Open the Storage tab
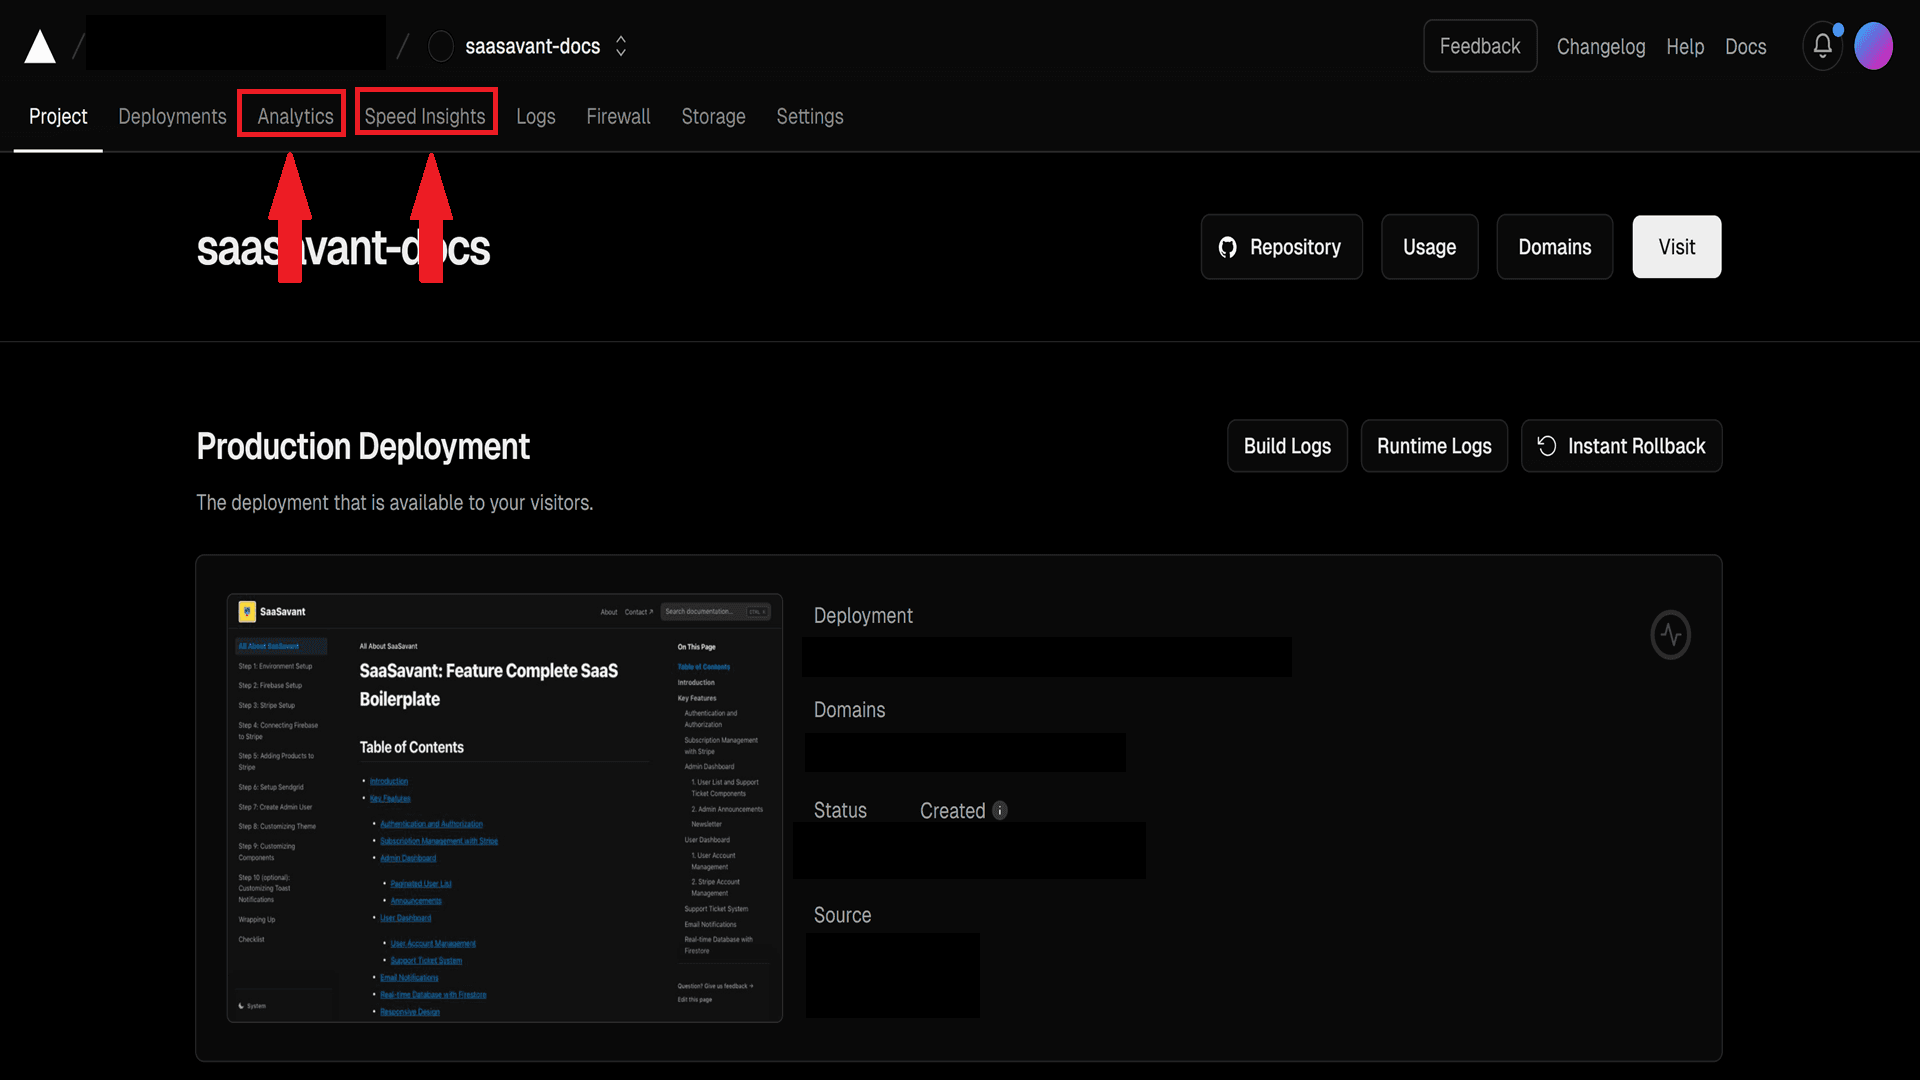 tap(713, 116)
